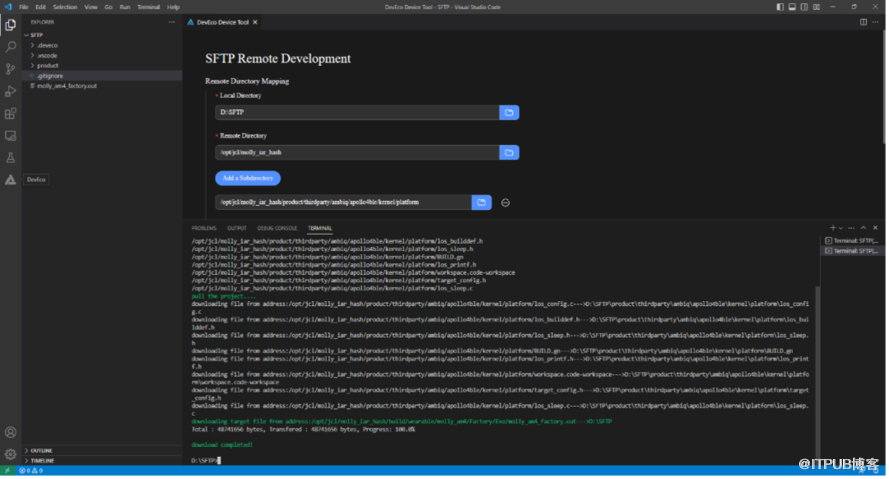889x479 pixels.
Task: Focus the Local Directory D:\SFTP field
Action: [x=358, y=113]
